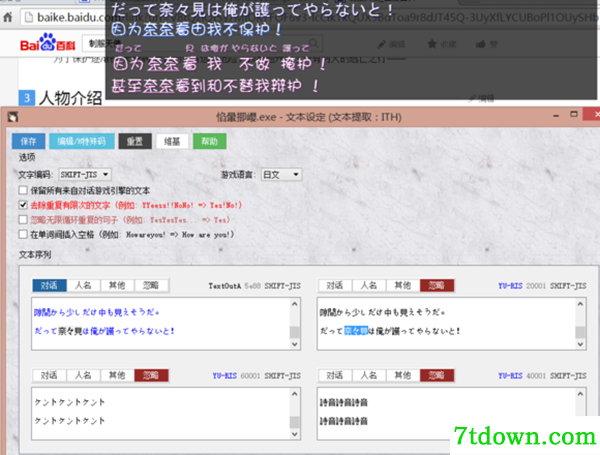Click the dark 重置 button

coord(135,141)
